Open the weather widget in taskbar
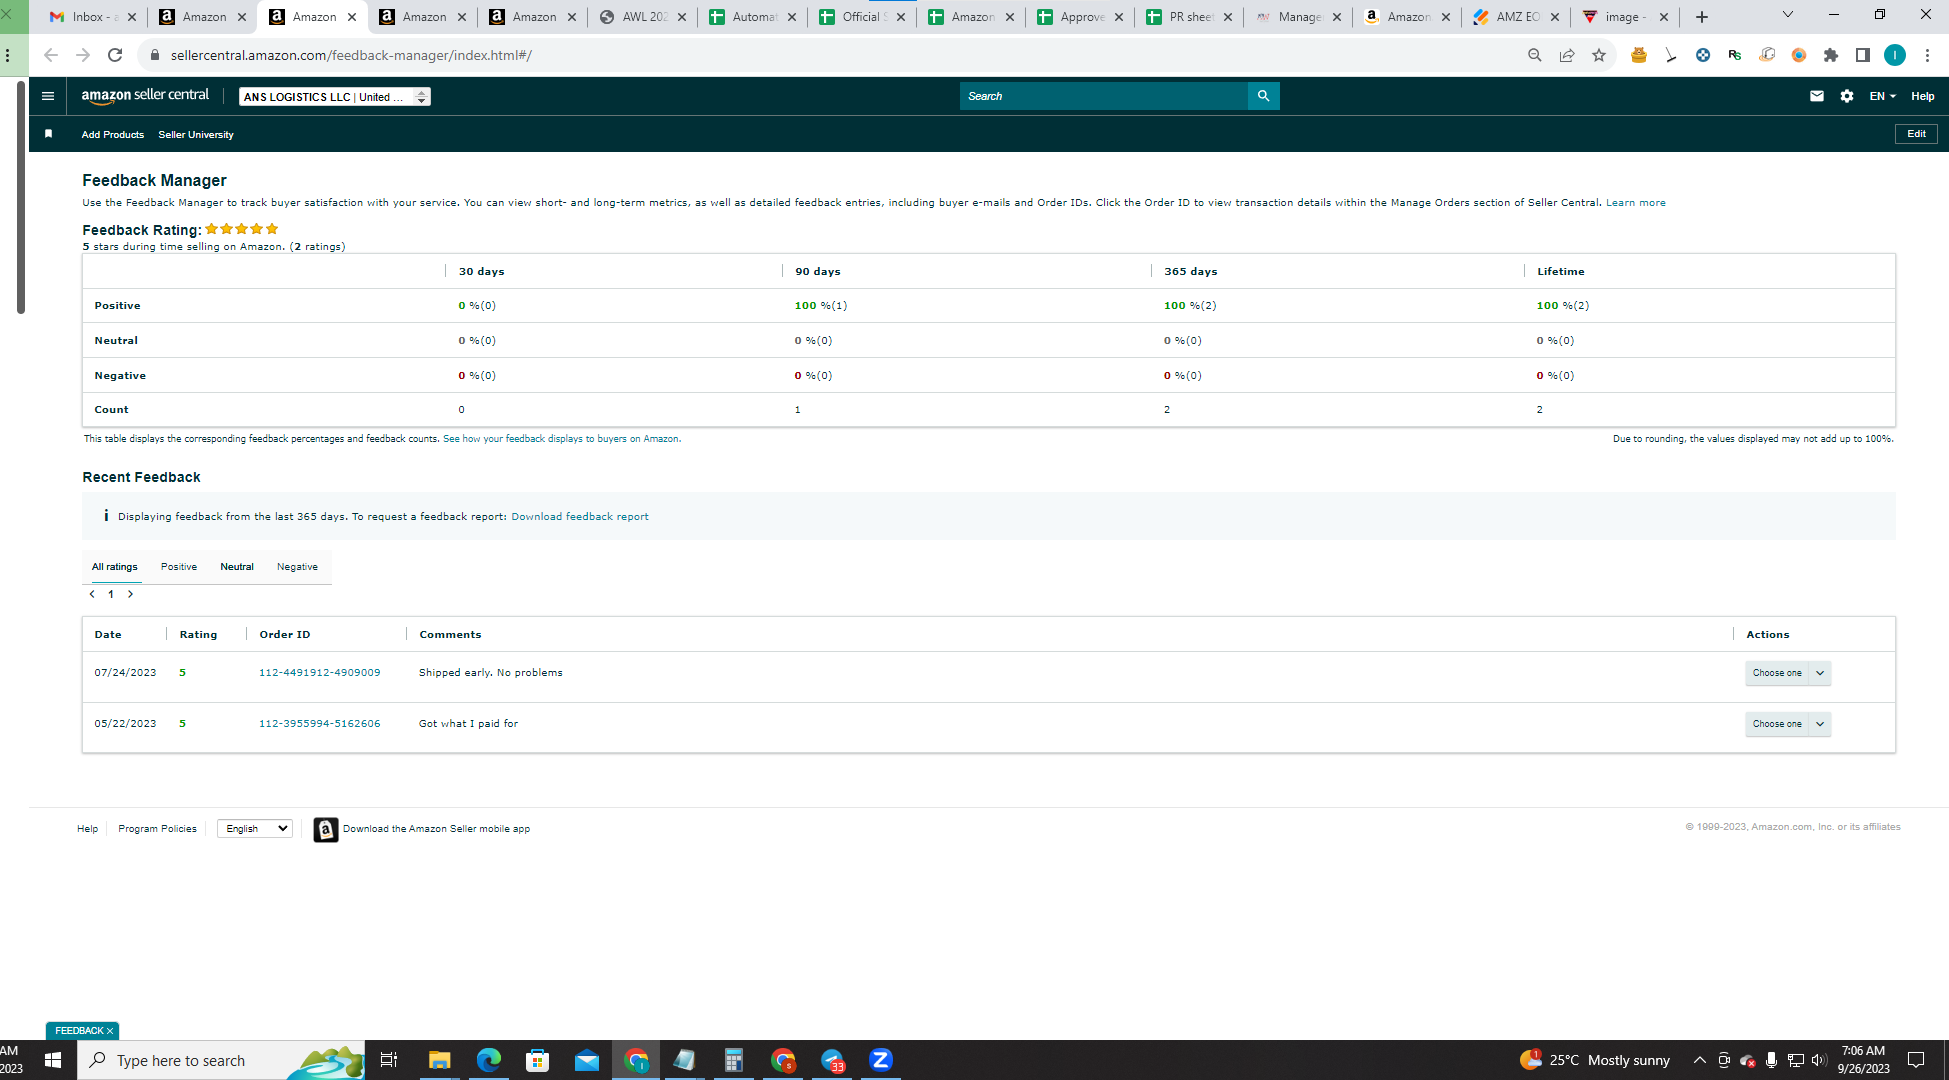This screenshot has height=1080, width=1949. tap(1595, 1060)
